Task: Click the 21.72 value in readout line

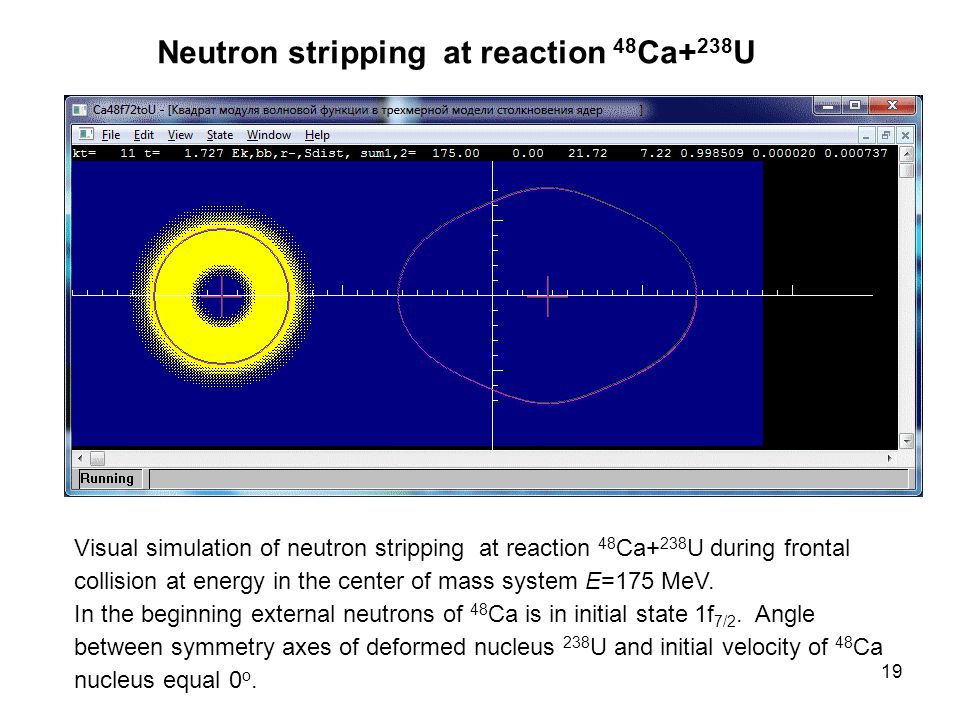Action: pos(587,153)
